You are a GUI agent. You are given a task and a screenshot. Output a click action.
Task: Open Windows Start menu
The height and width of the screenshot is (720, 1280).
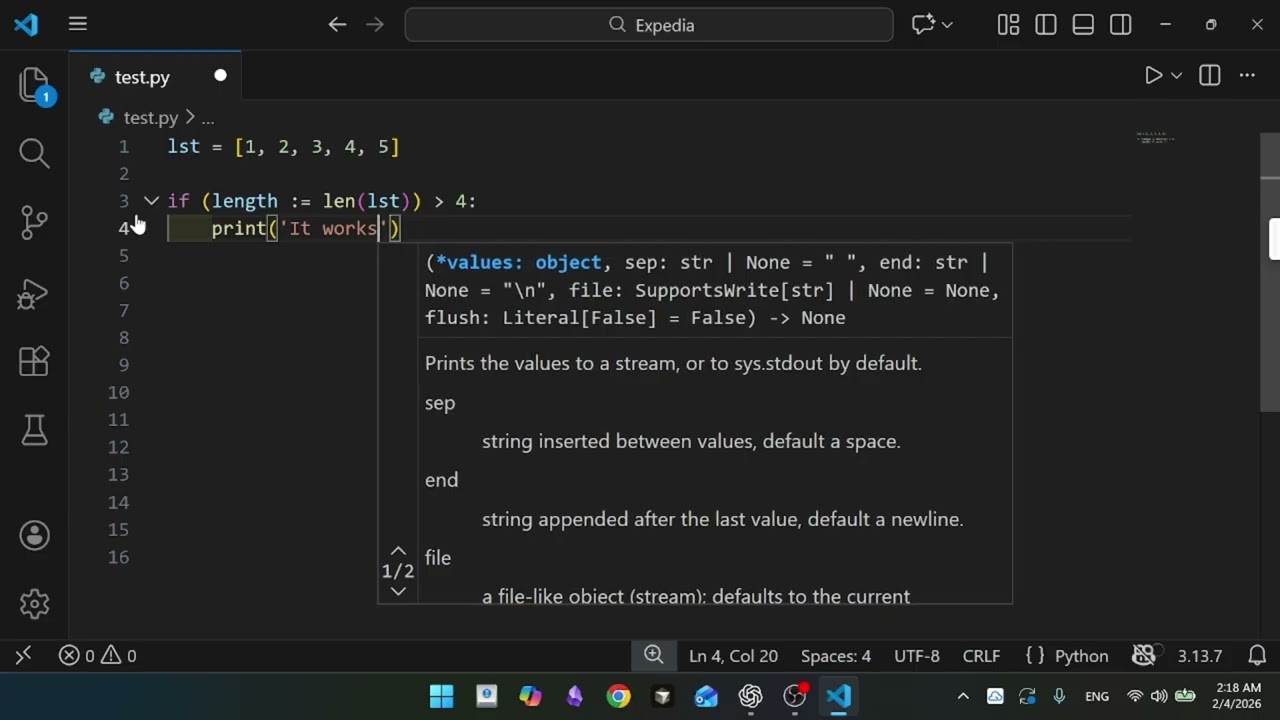point(441,696)
